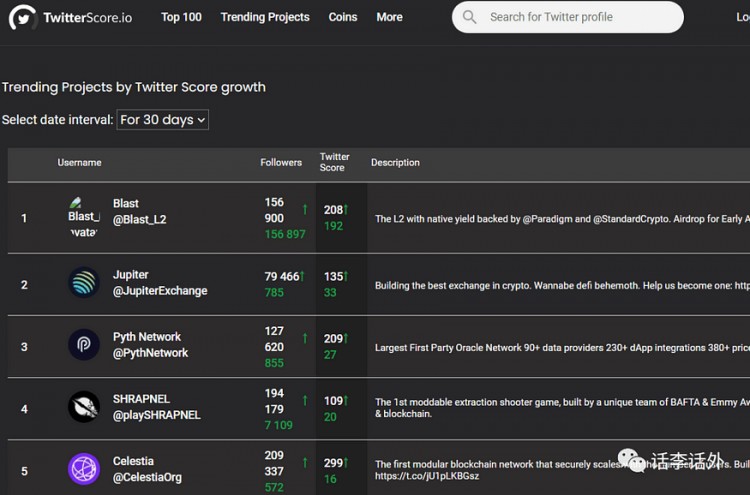750x495 pixels.
Task: Open the @playSHRAPNEL profile link
Action: click(157, 415)
